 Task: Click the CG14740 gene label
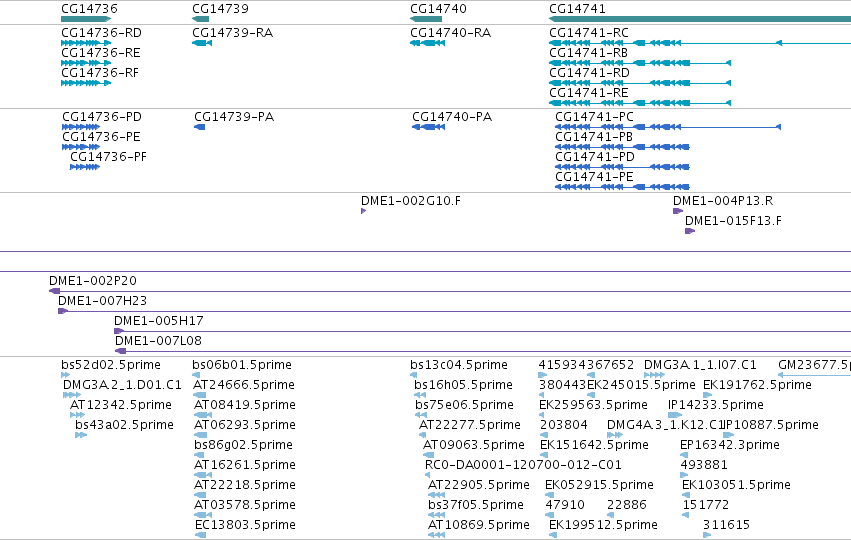438,9
